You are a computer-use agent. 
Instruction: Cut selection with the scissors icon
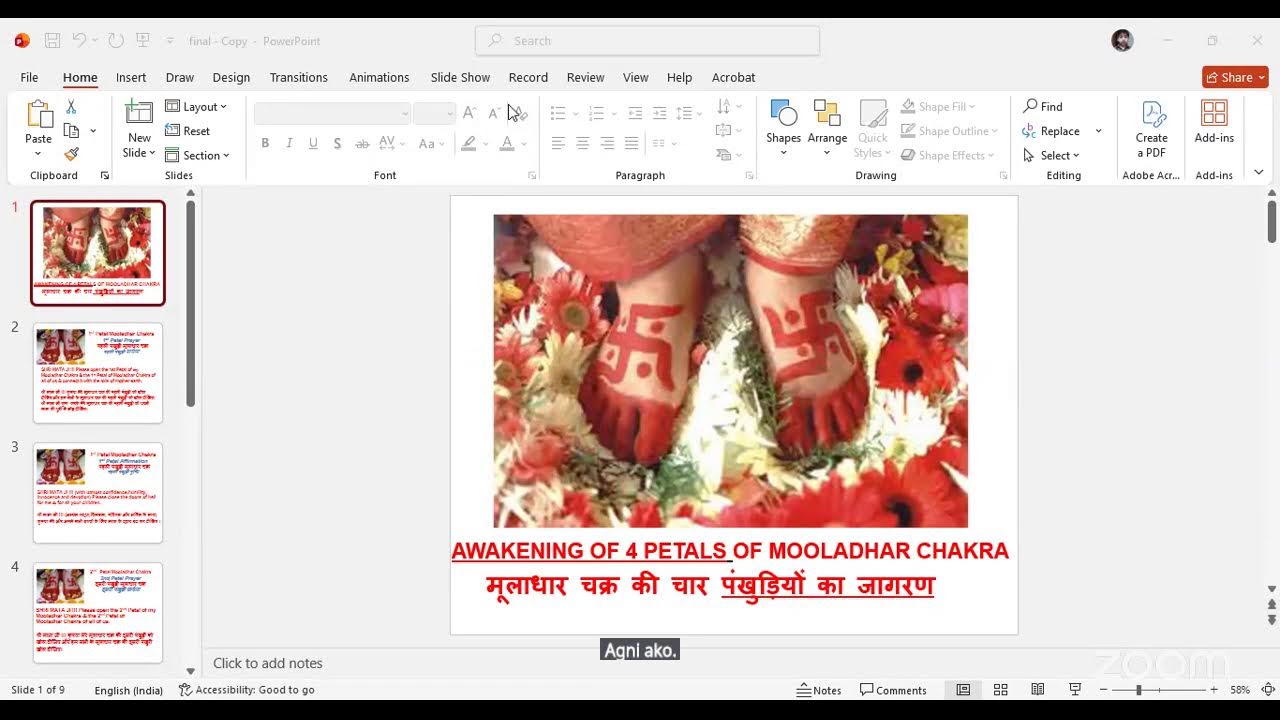tap(71, 107)
